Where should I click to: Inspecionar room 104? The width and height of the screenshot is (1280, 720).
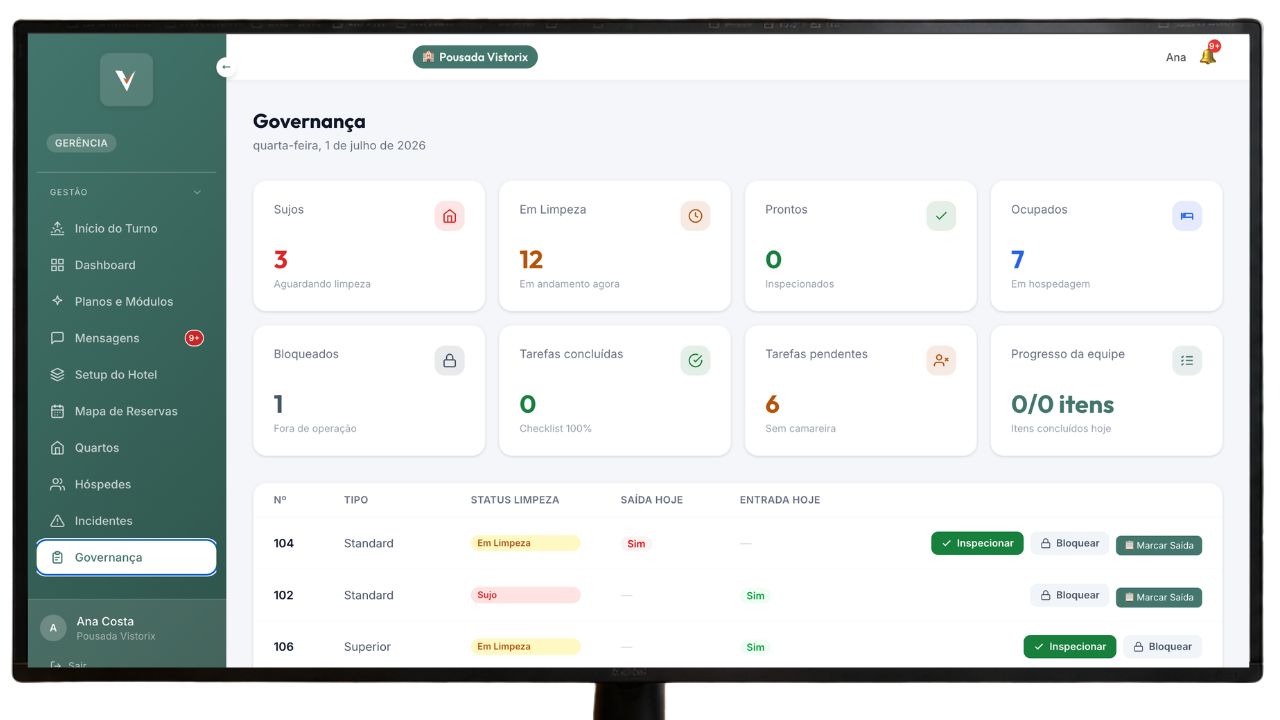pyautogui.click(x=977, y=543)
